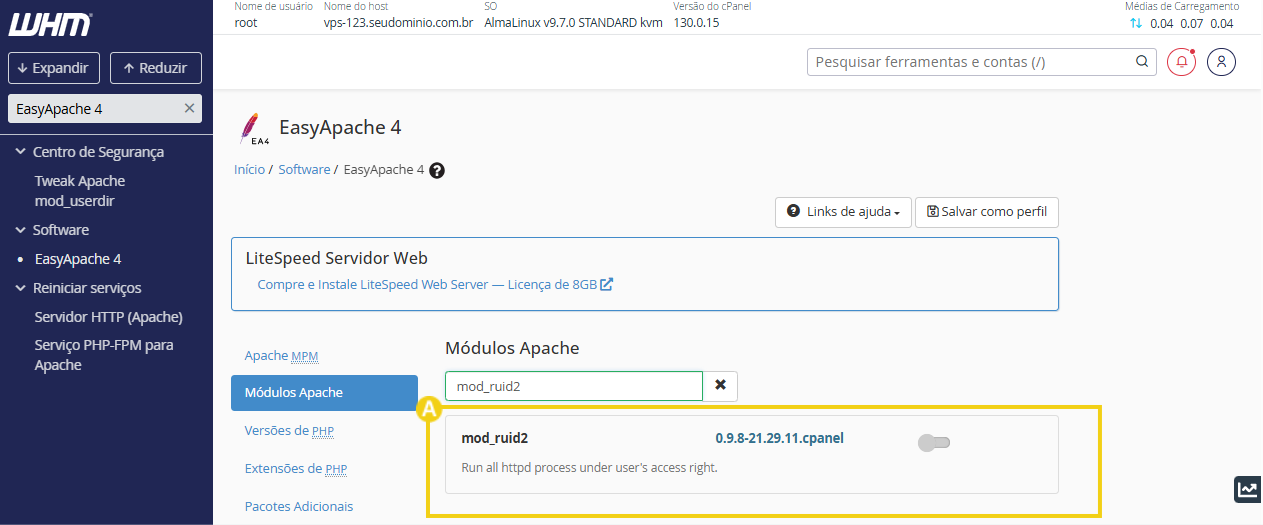Screen dimensions: 1263x525
Task: Select the Módulos Apache tab
Action: tap(324, 393)
